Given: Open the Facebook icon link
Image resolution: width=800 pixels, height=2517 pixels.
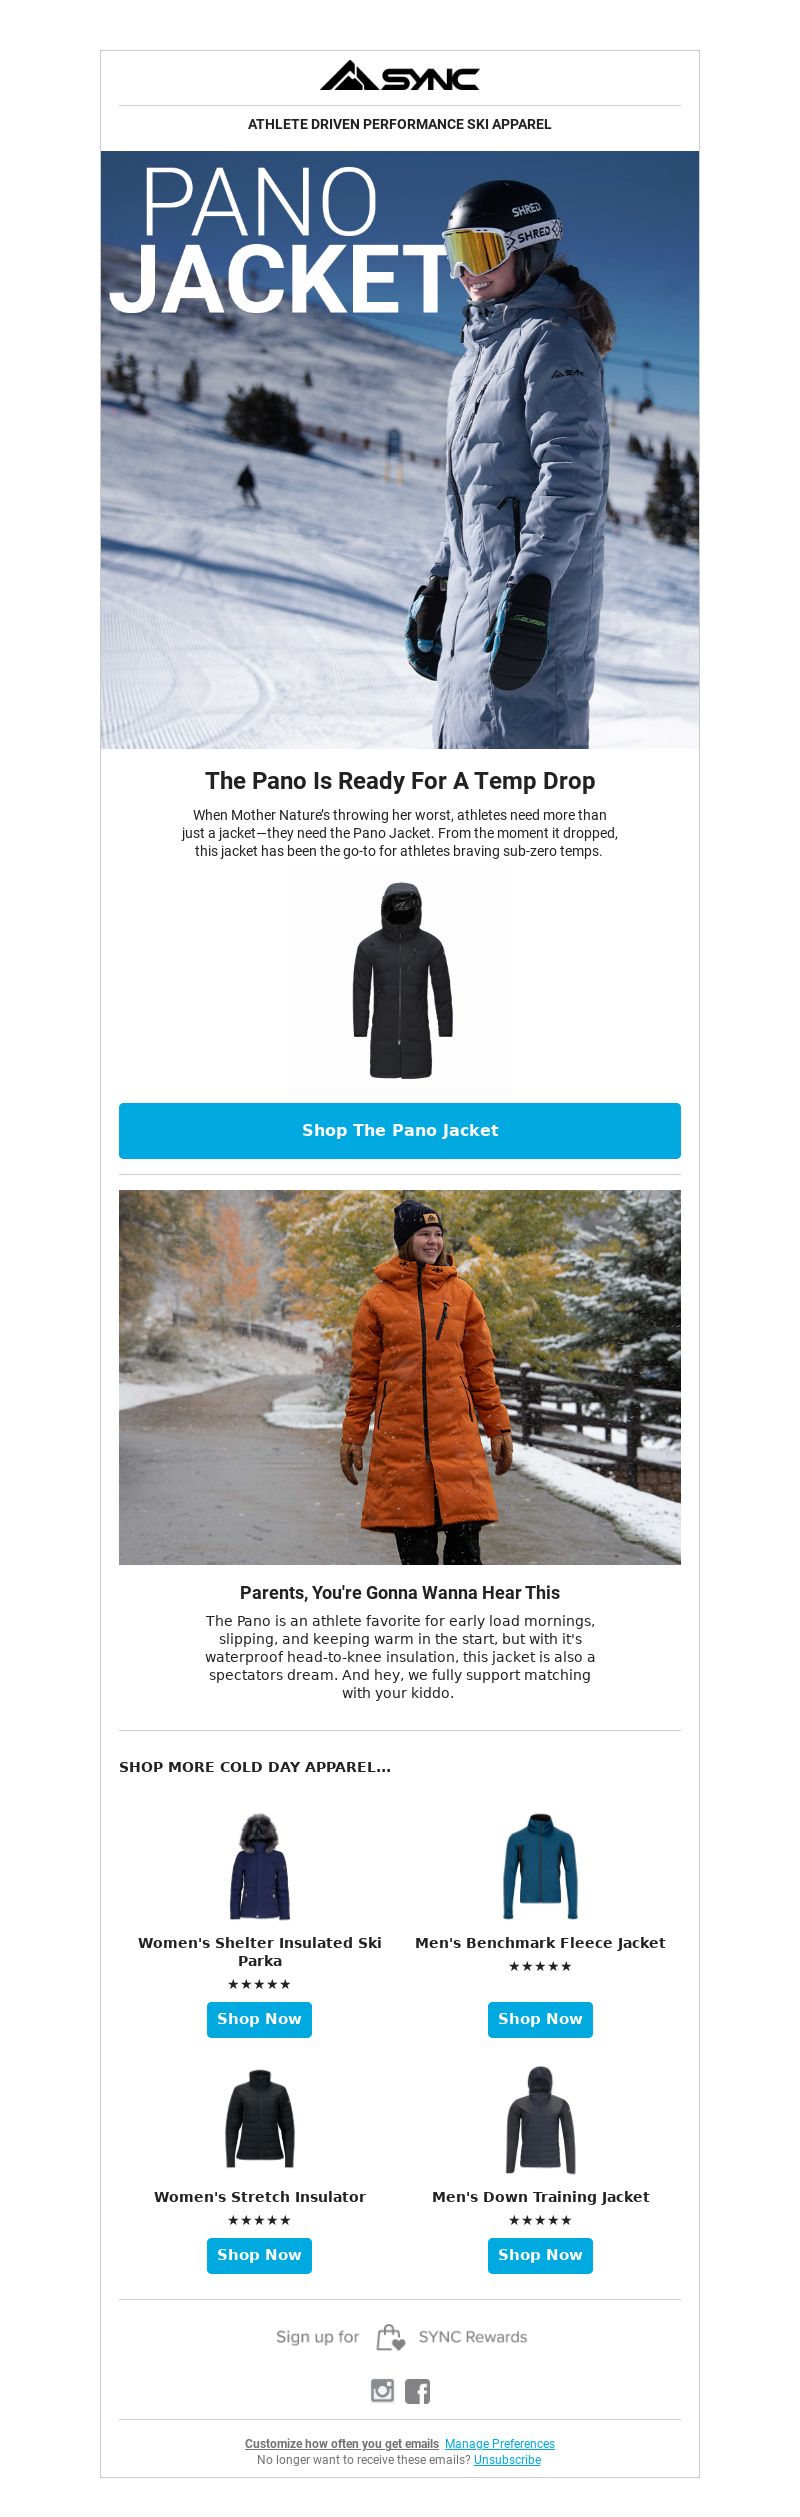Looking at the screenshot, I should tap(417, 2391).
